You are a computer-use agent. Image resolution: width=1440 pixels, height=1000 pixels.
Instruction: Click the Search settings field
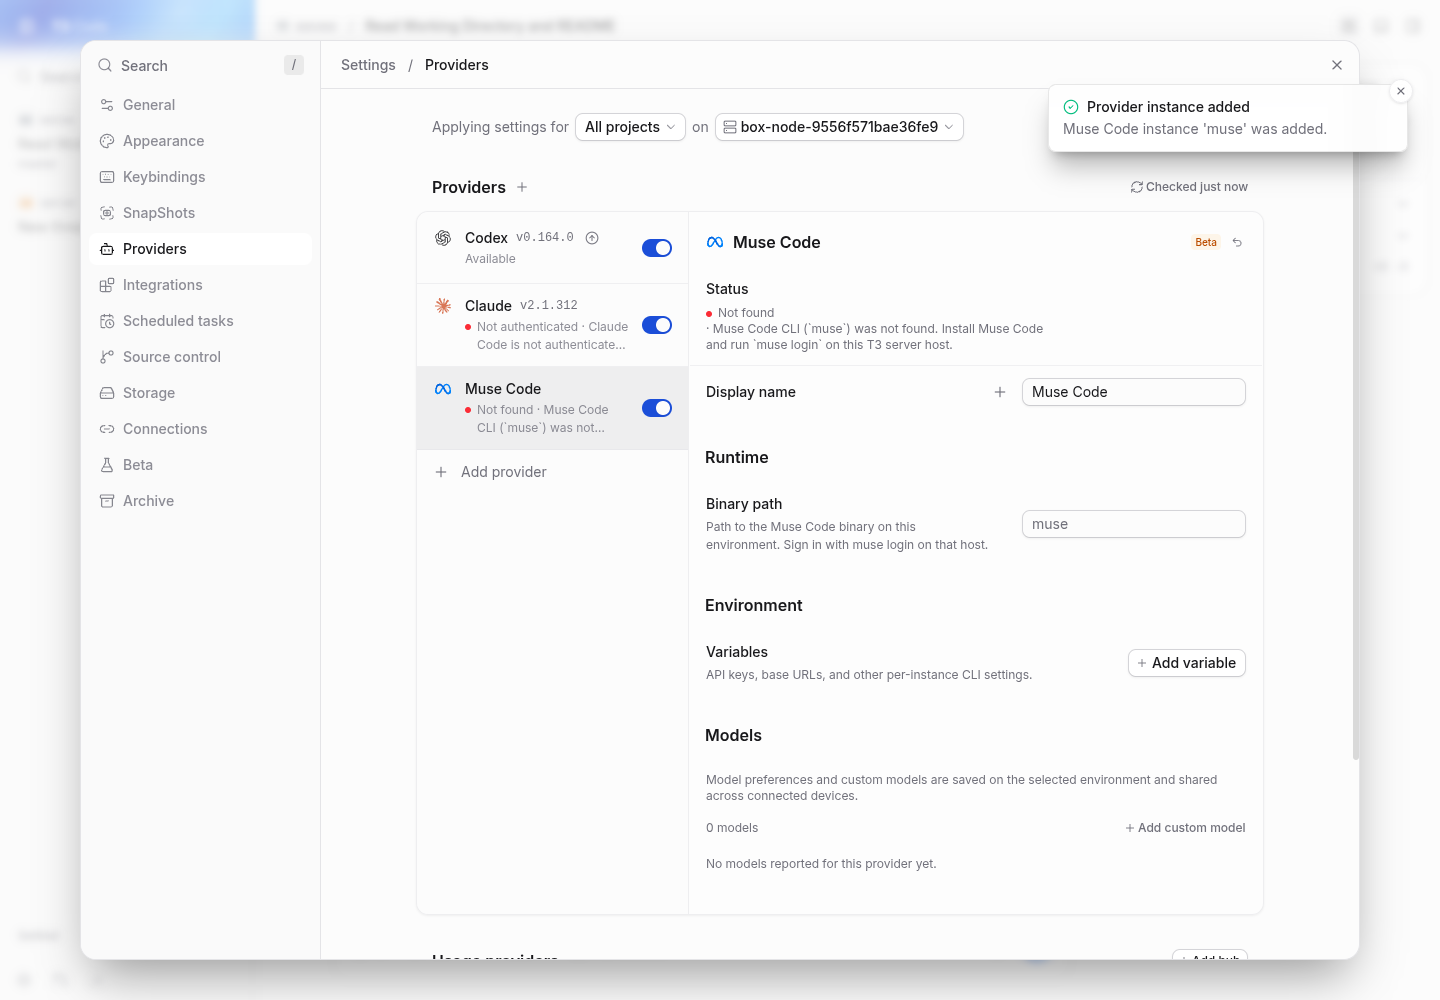200,65
